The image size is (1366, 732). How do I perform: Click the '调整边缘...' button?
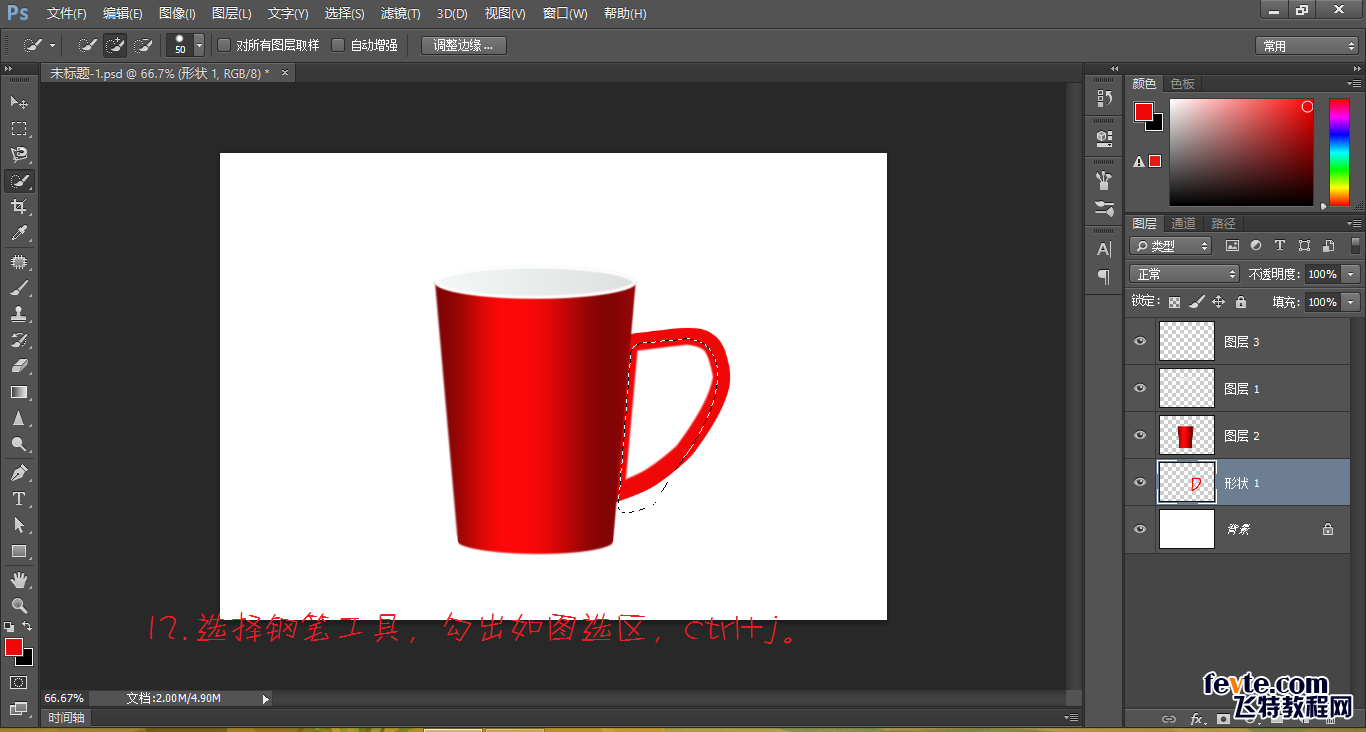pyautogui.click(x=464, y=45)
